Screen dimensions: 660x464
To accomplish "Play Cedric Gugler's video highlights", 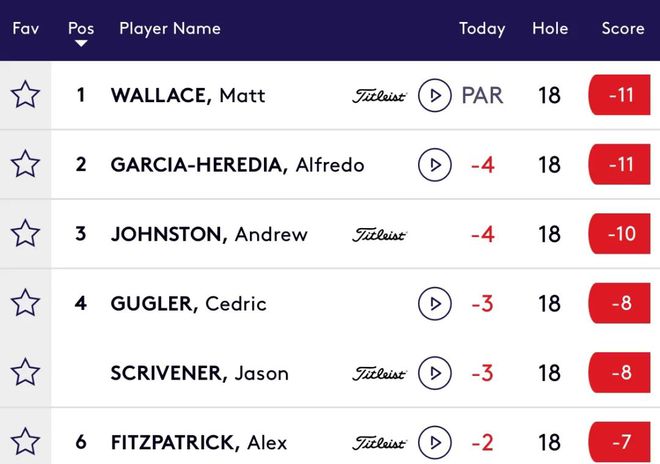I will [434, 303].
